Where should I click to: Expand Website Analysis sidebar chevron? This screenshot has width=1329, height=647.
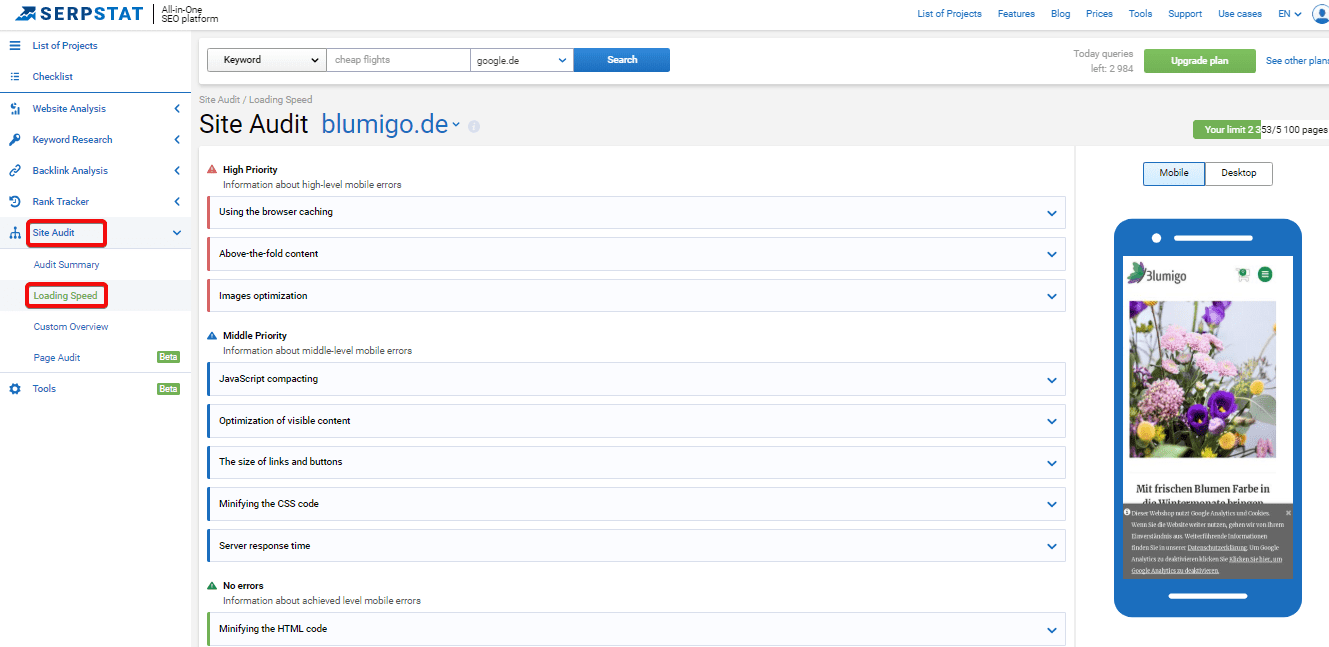[x=177, y=109]
